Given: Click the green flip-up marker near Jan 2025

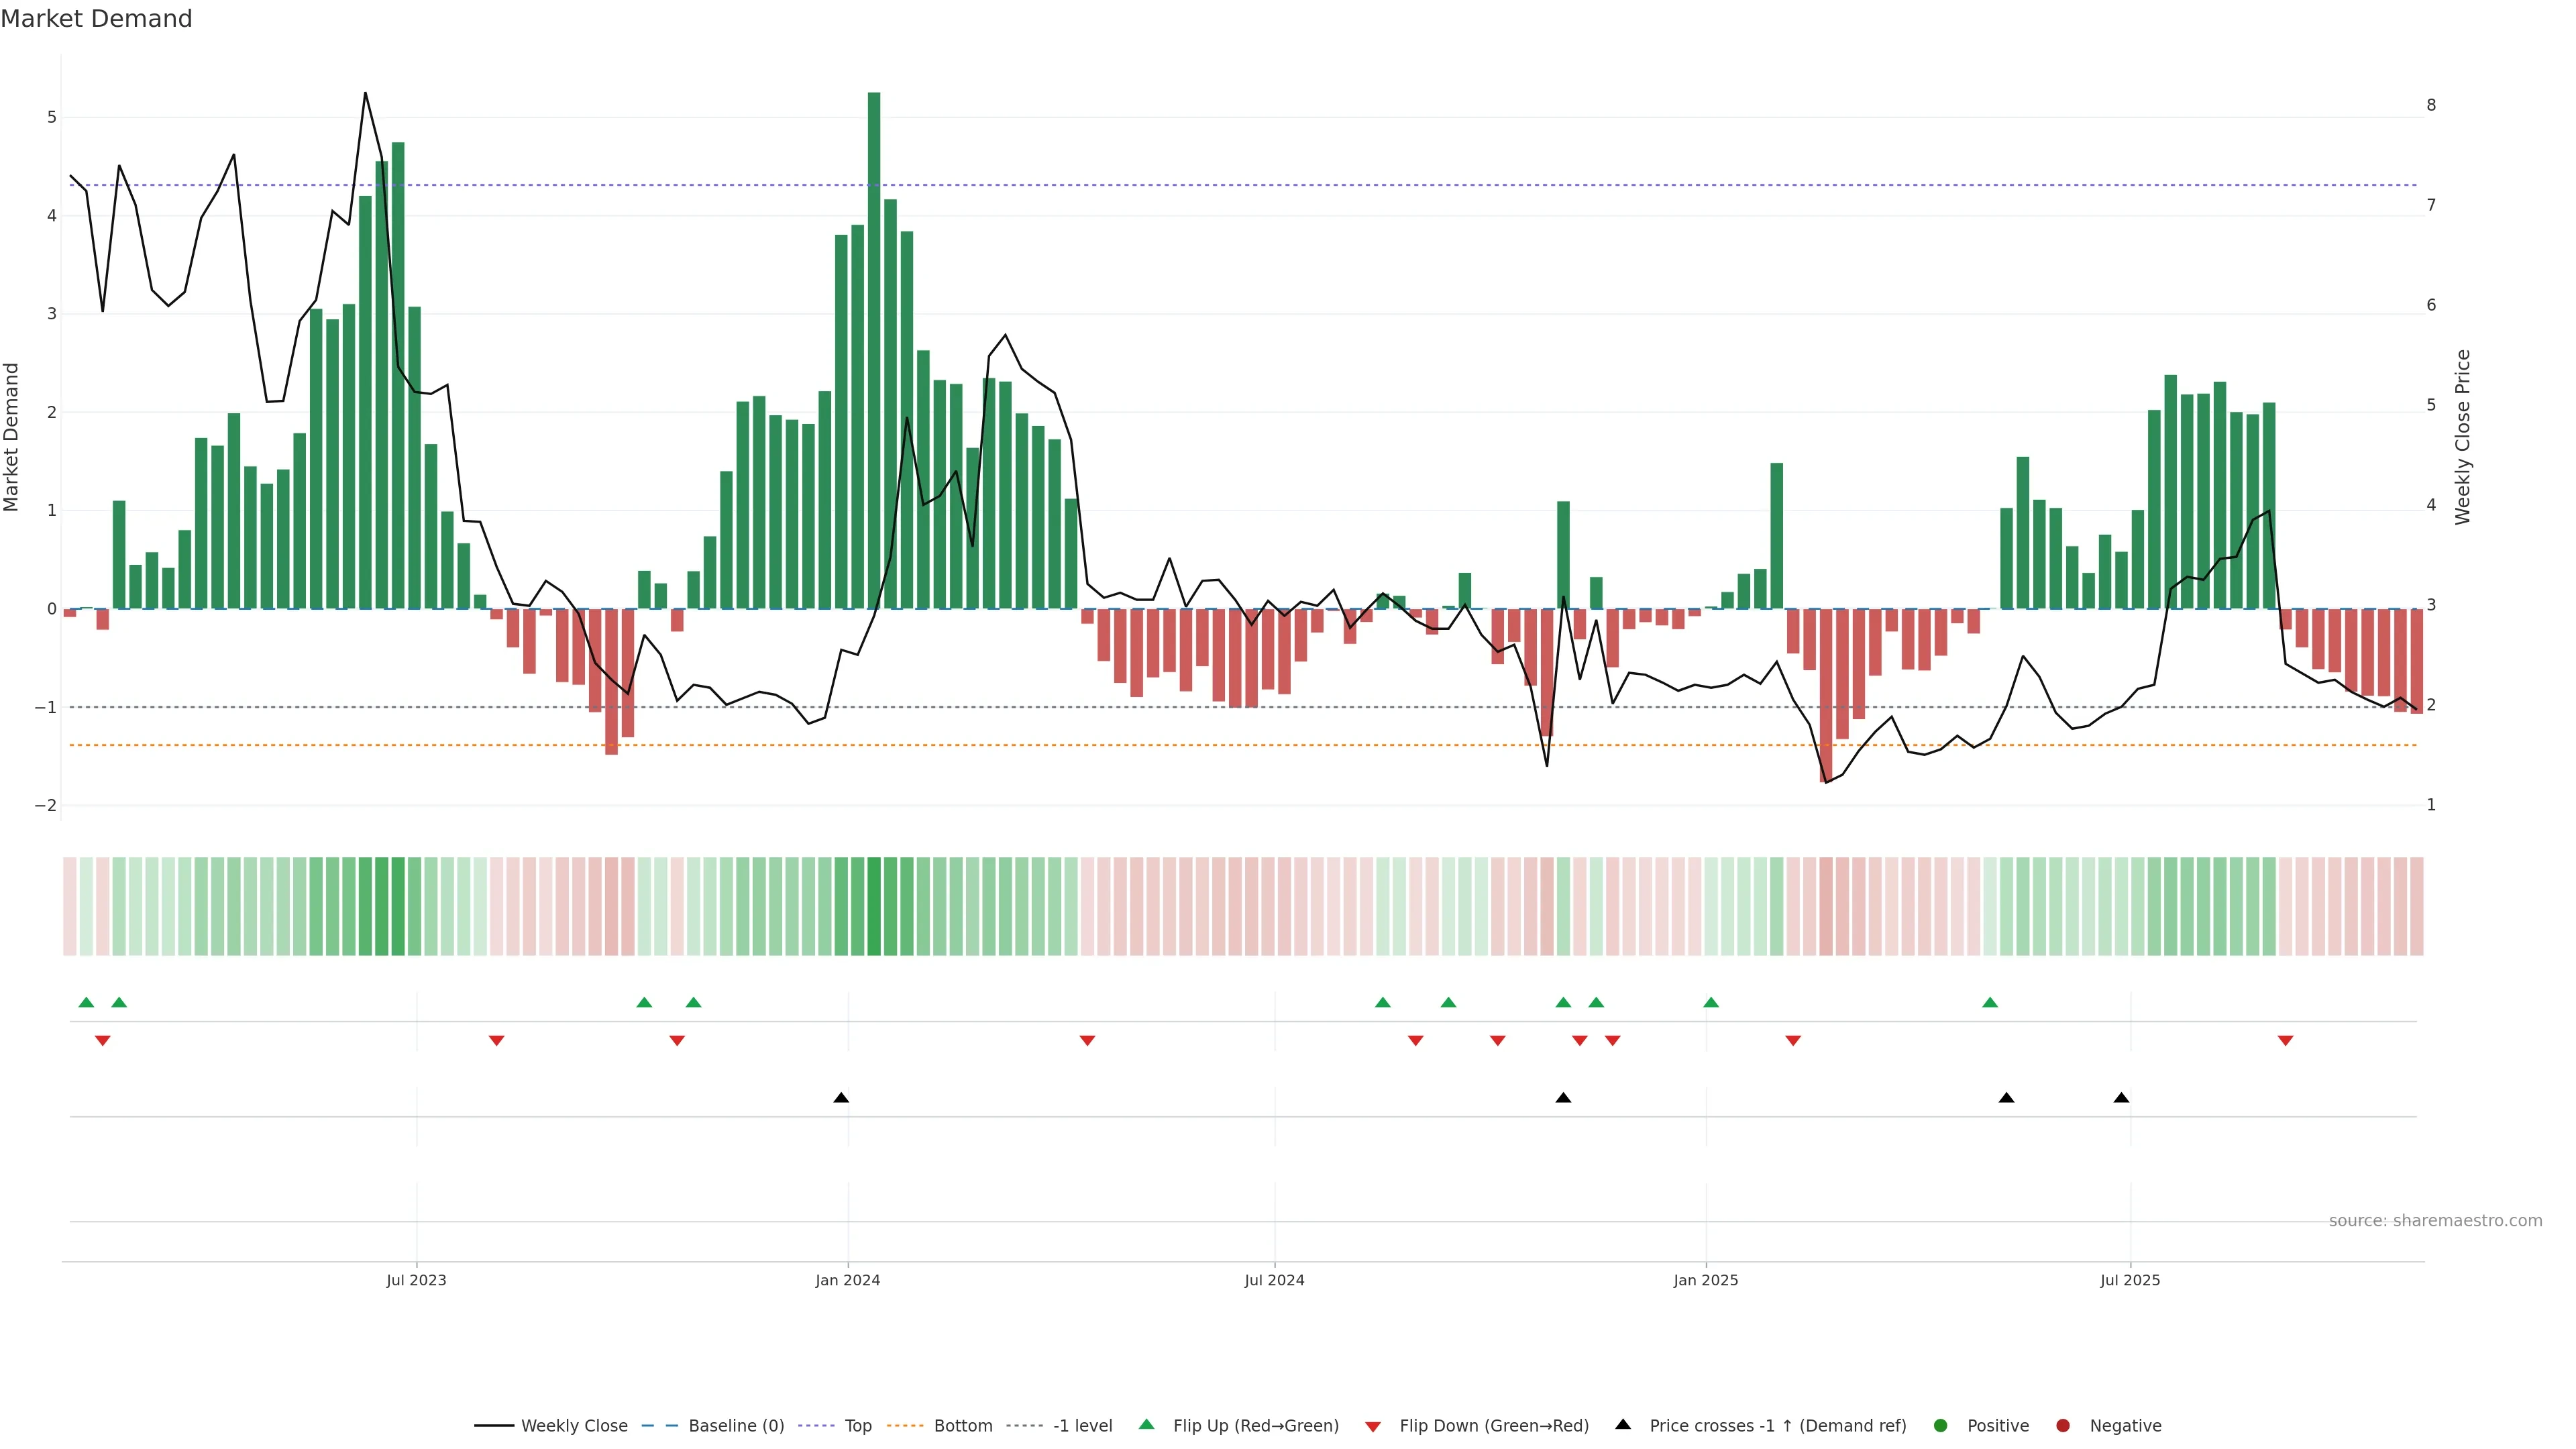Looking at the screenshot, I should (x=1711, y=1003).
